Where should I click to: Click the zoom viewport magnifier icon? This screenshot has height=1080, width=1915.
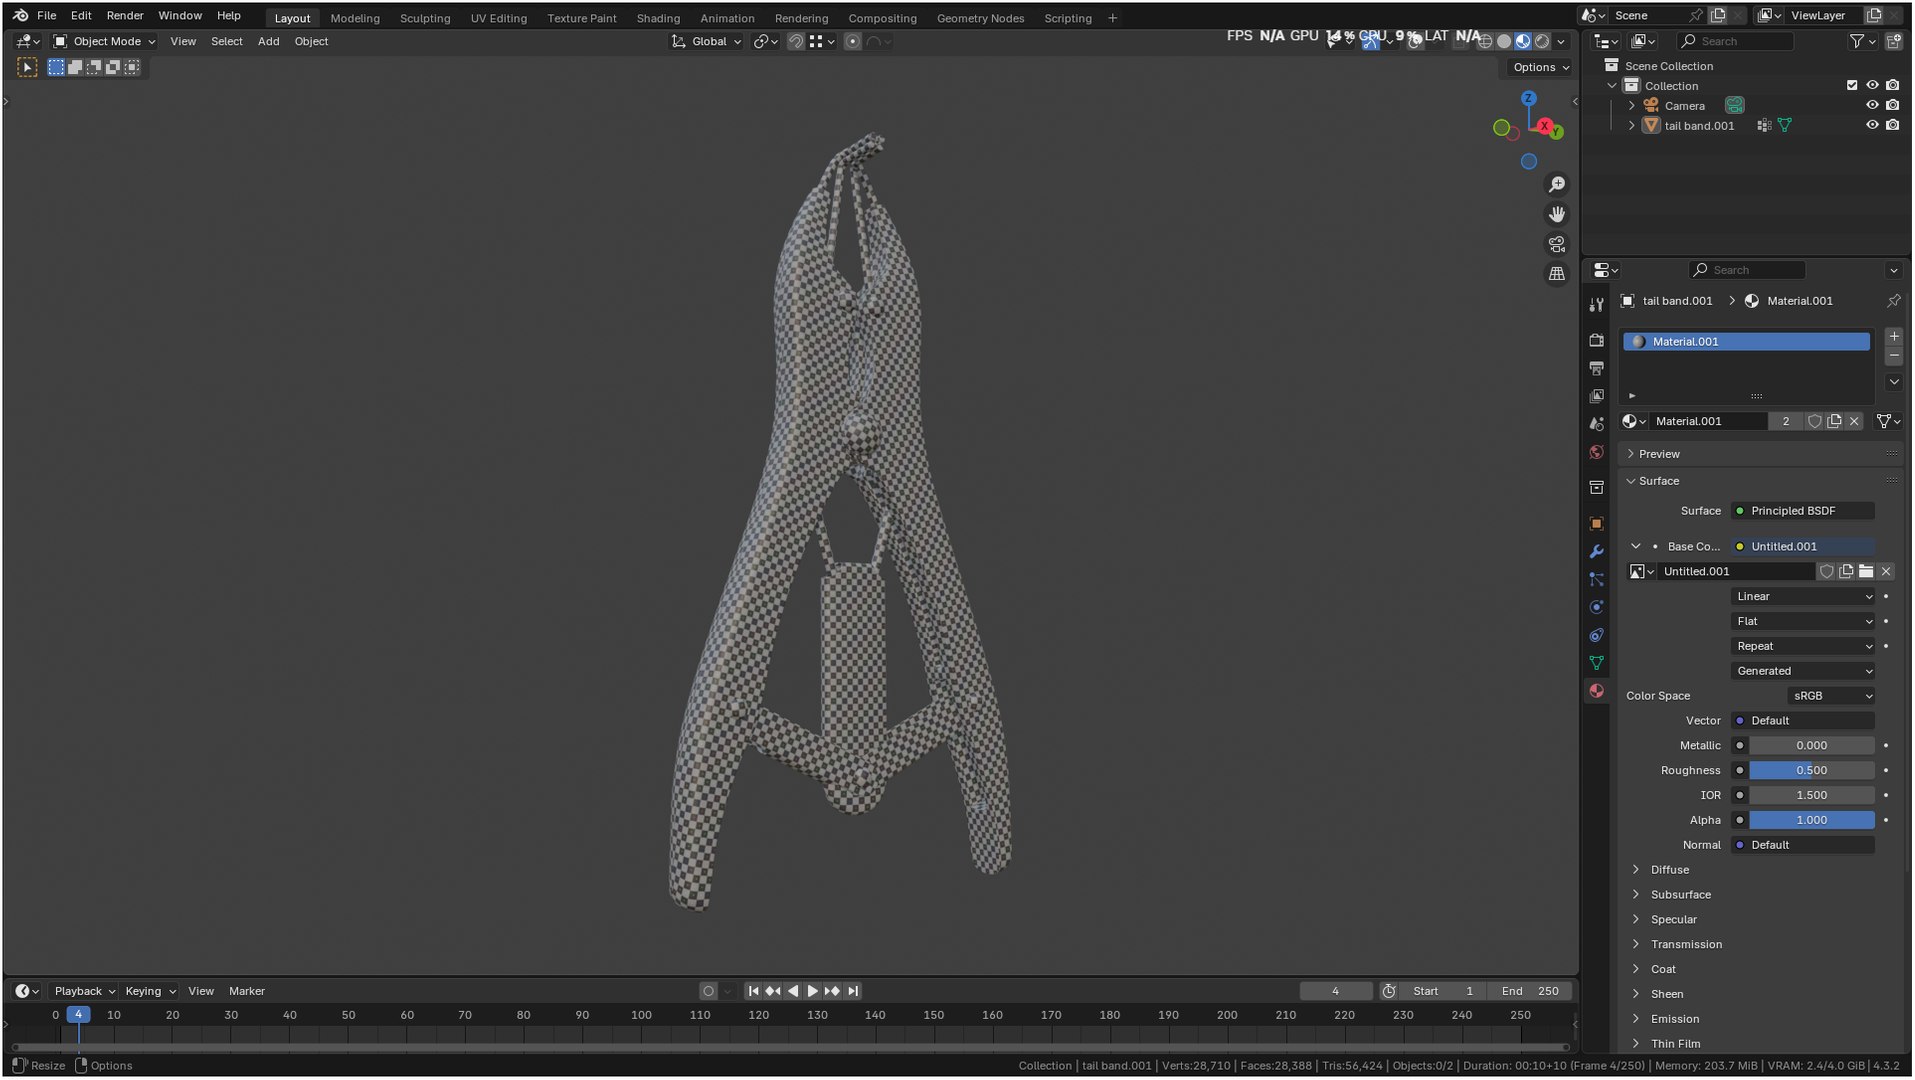click(x=1557, y=185)
